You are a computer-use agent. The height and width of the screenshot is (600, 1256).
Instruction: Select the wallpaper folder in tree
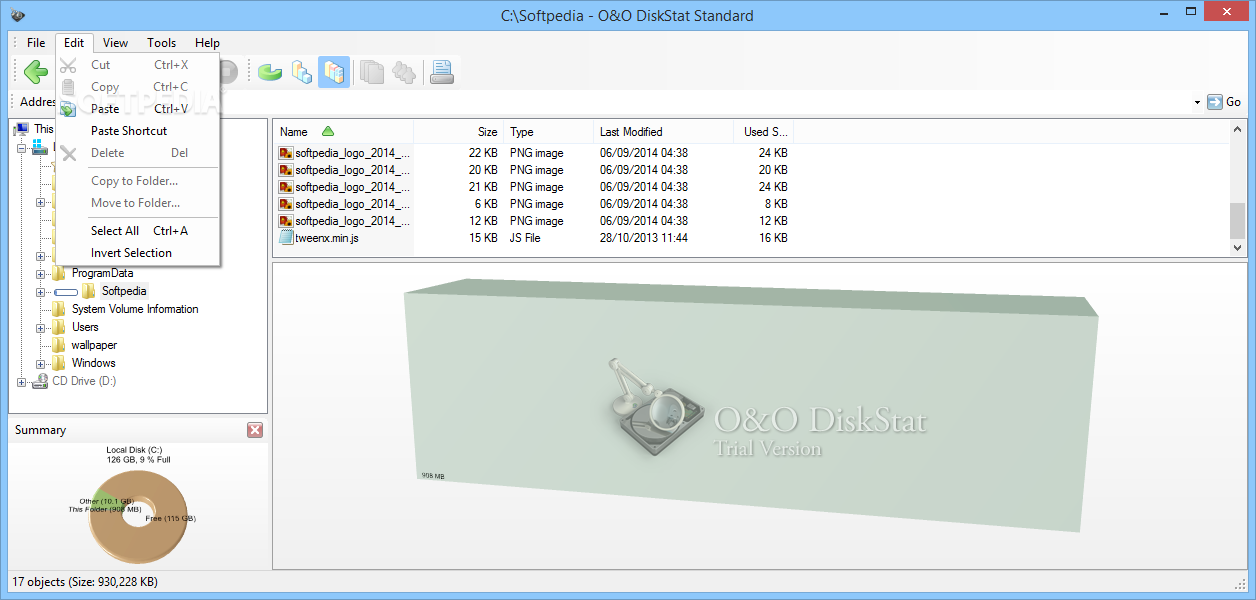coord(94,345)
